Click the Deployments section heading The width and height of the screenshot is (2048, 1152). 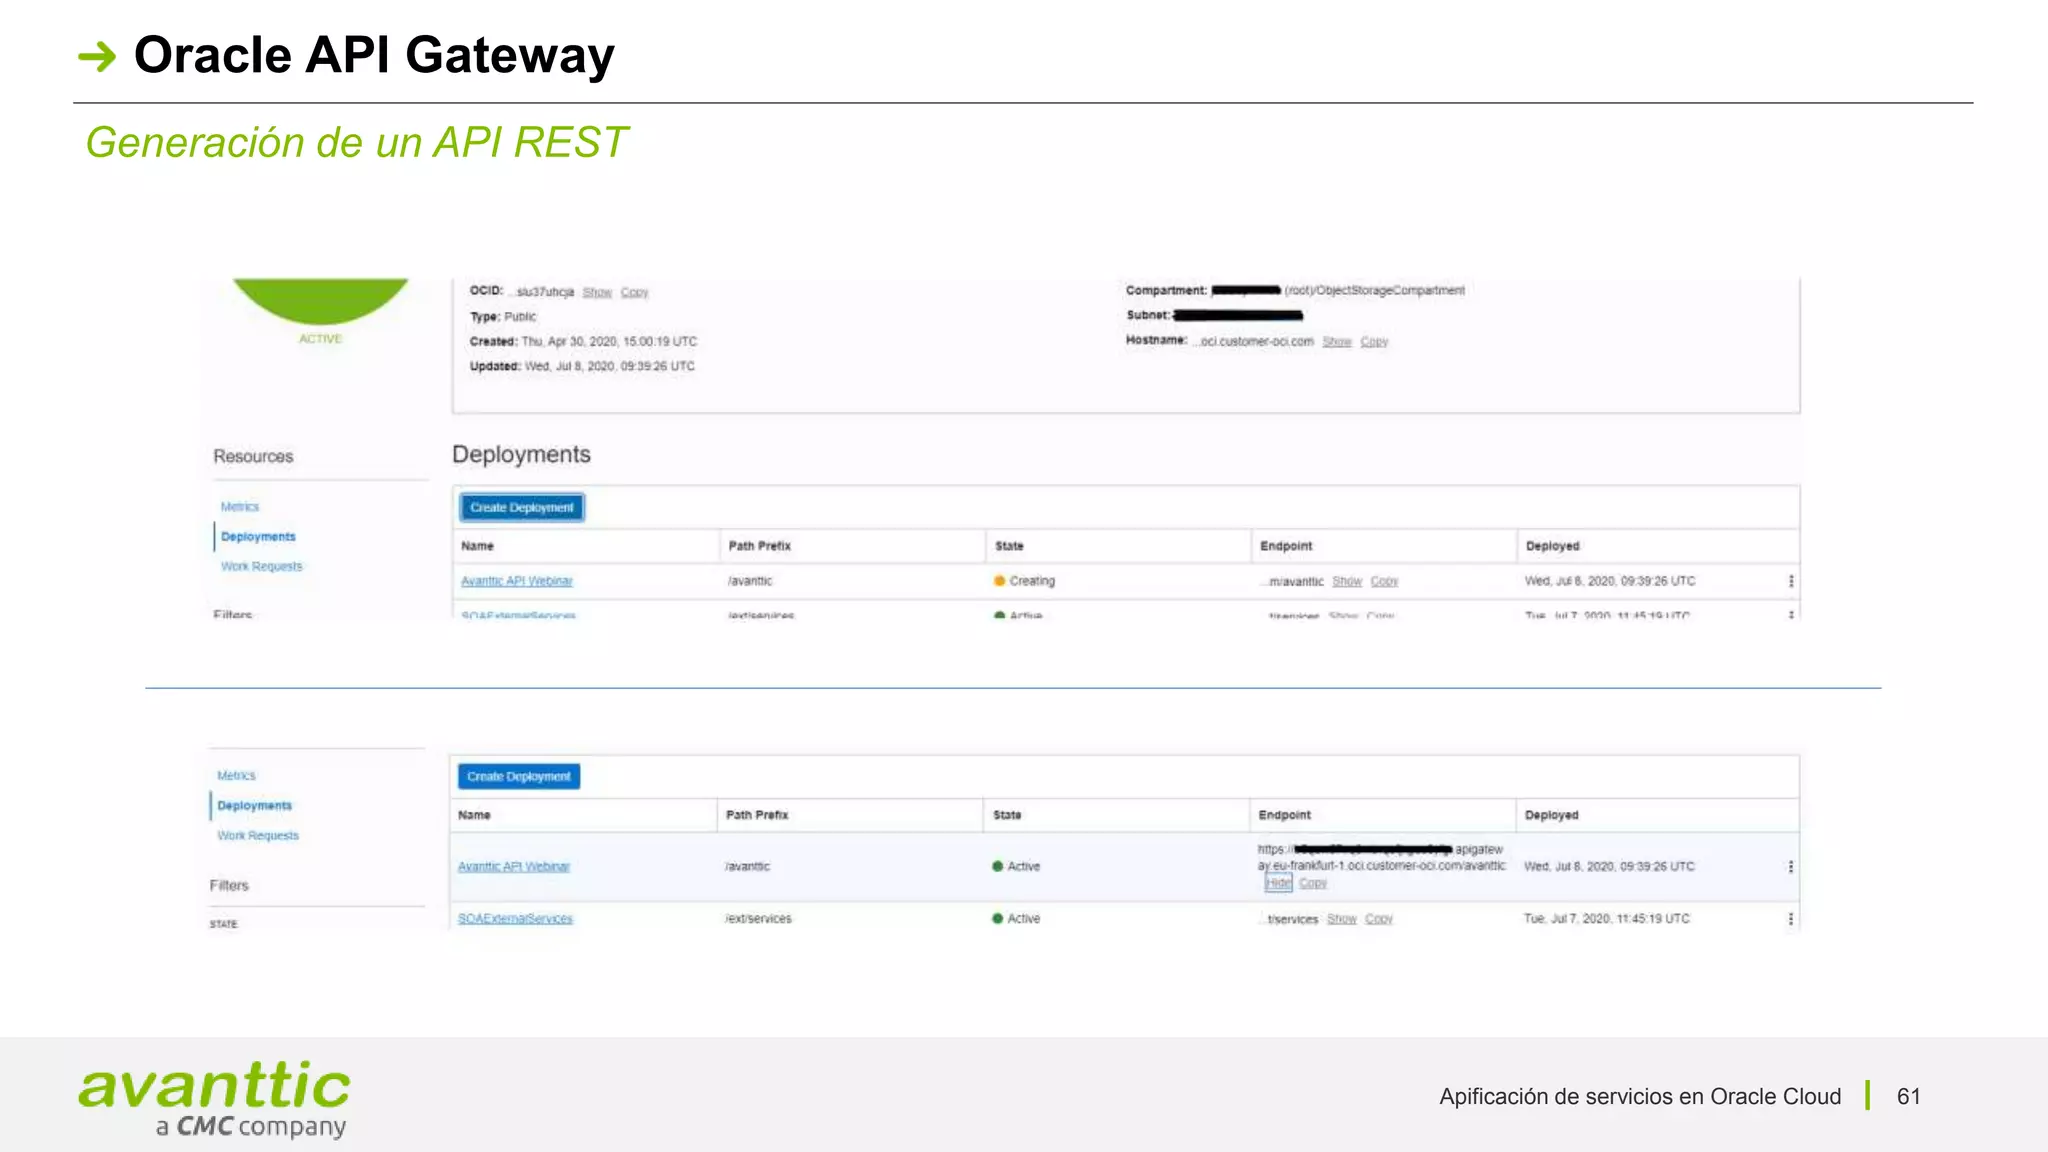pos(521,455)
